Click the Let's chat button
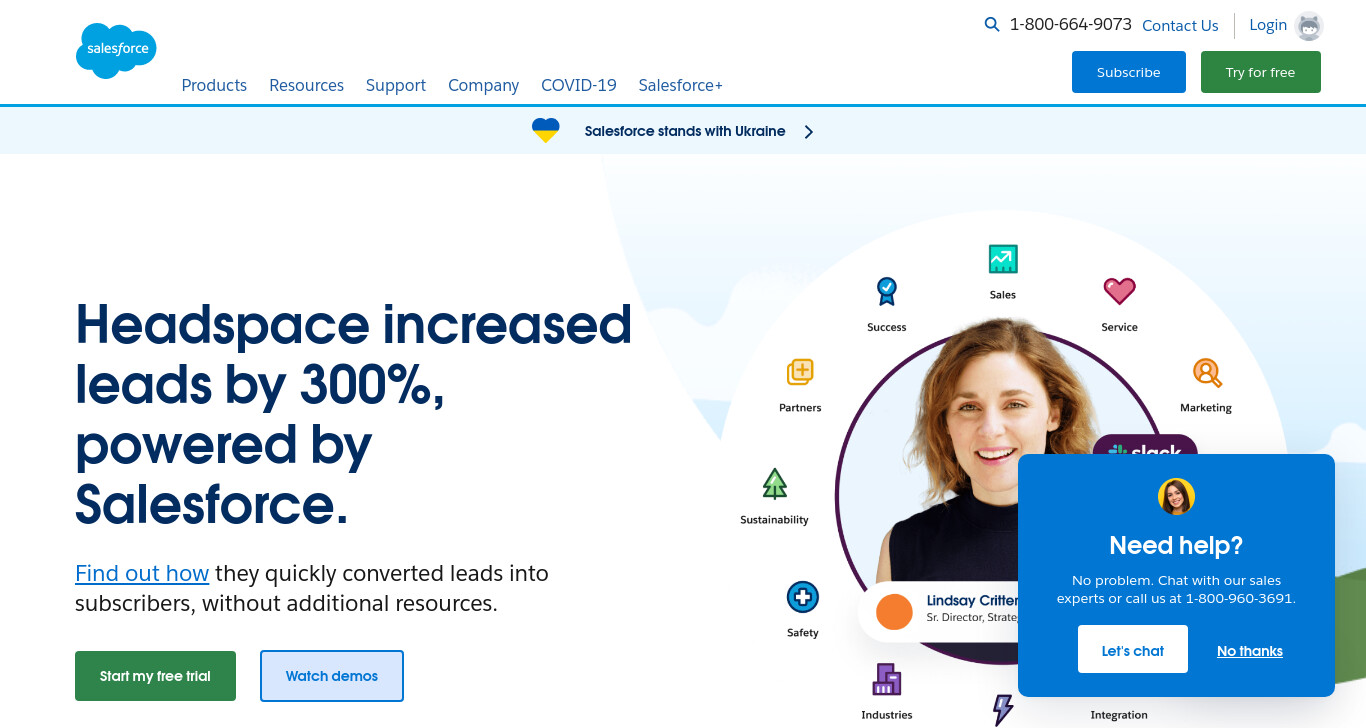Viewport: 1366px width, 728px height. pos(1133,650)
